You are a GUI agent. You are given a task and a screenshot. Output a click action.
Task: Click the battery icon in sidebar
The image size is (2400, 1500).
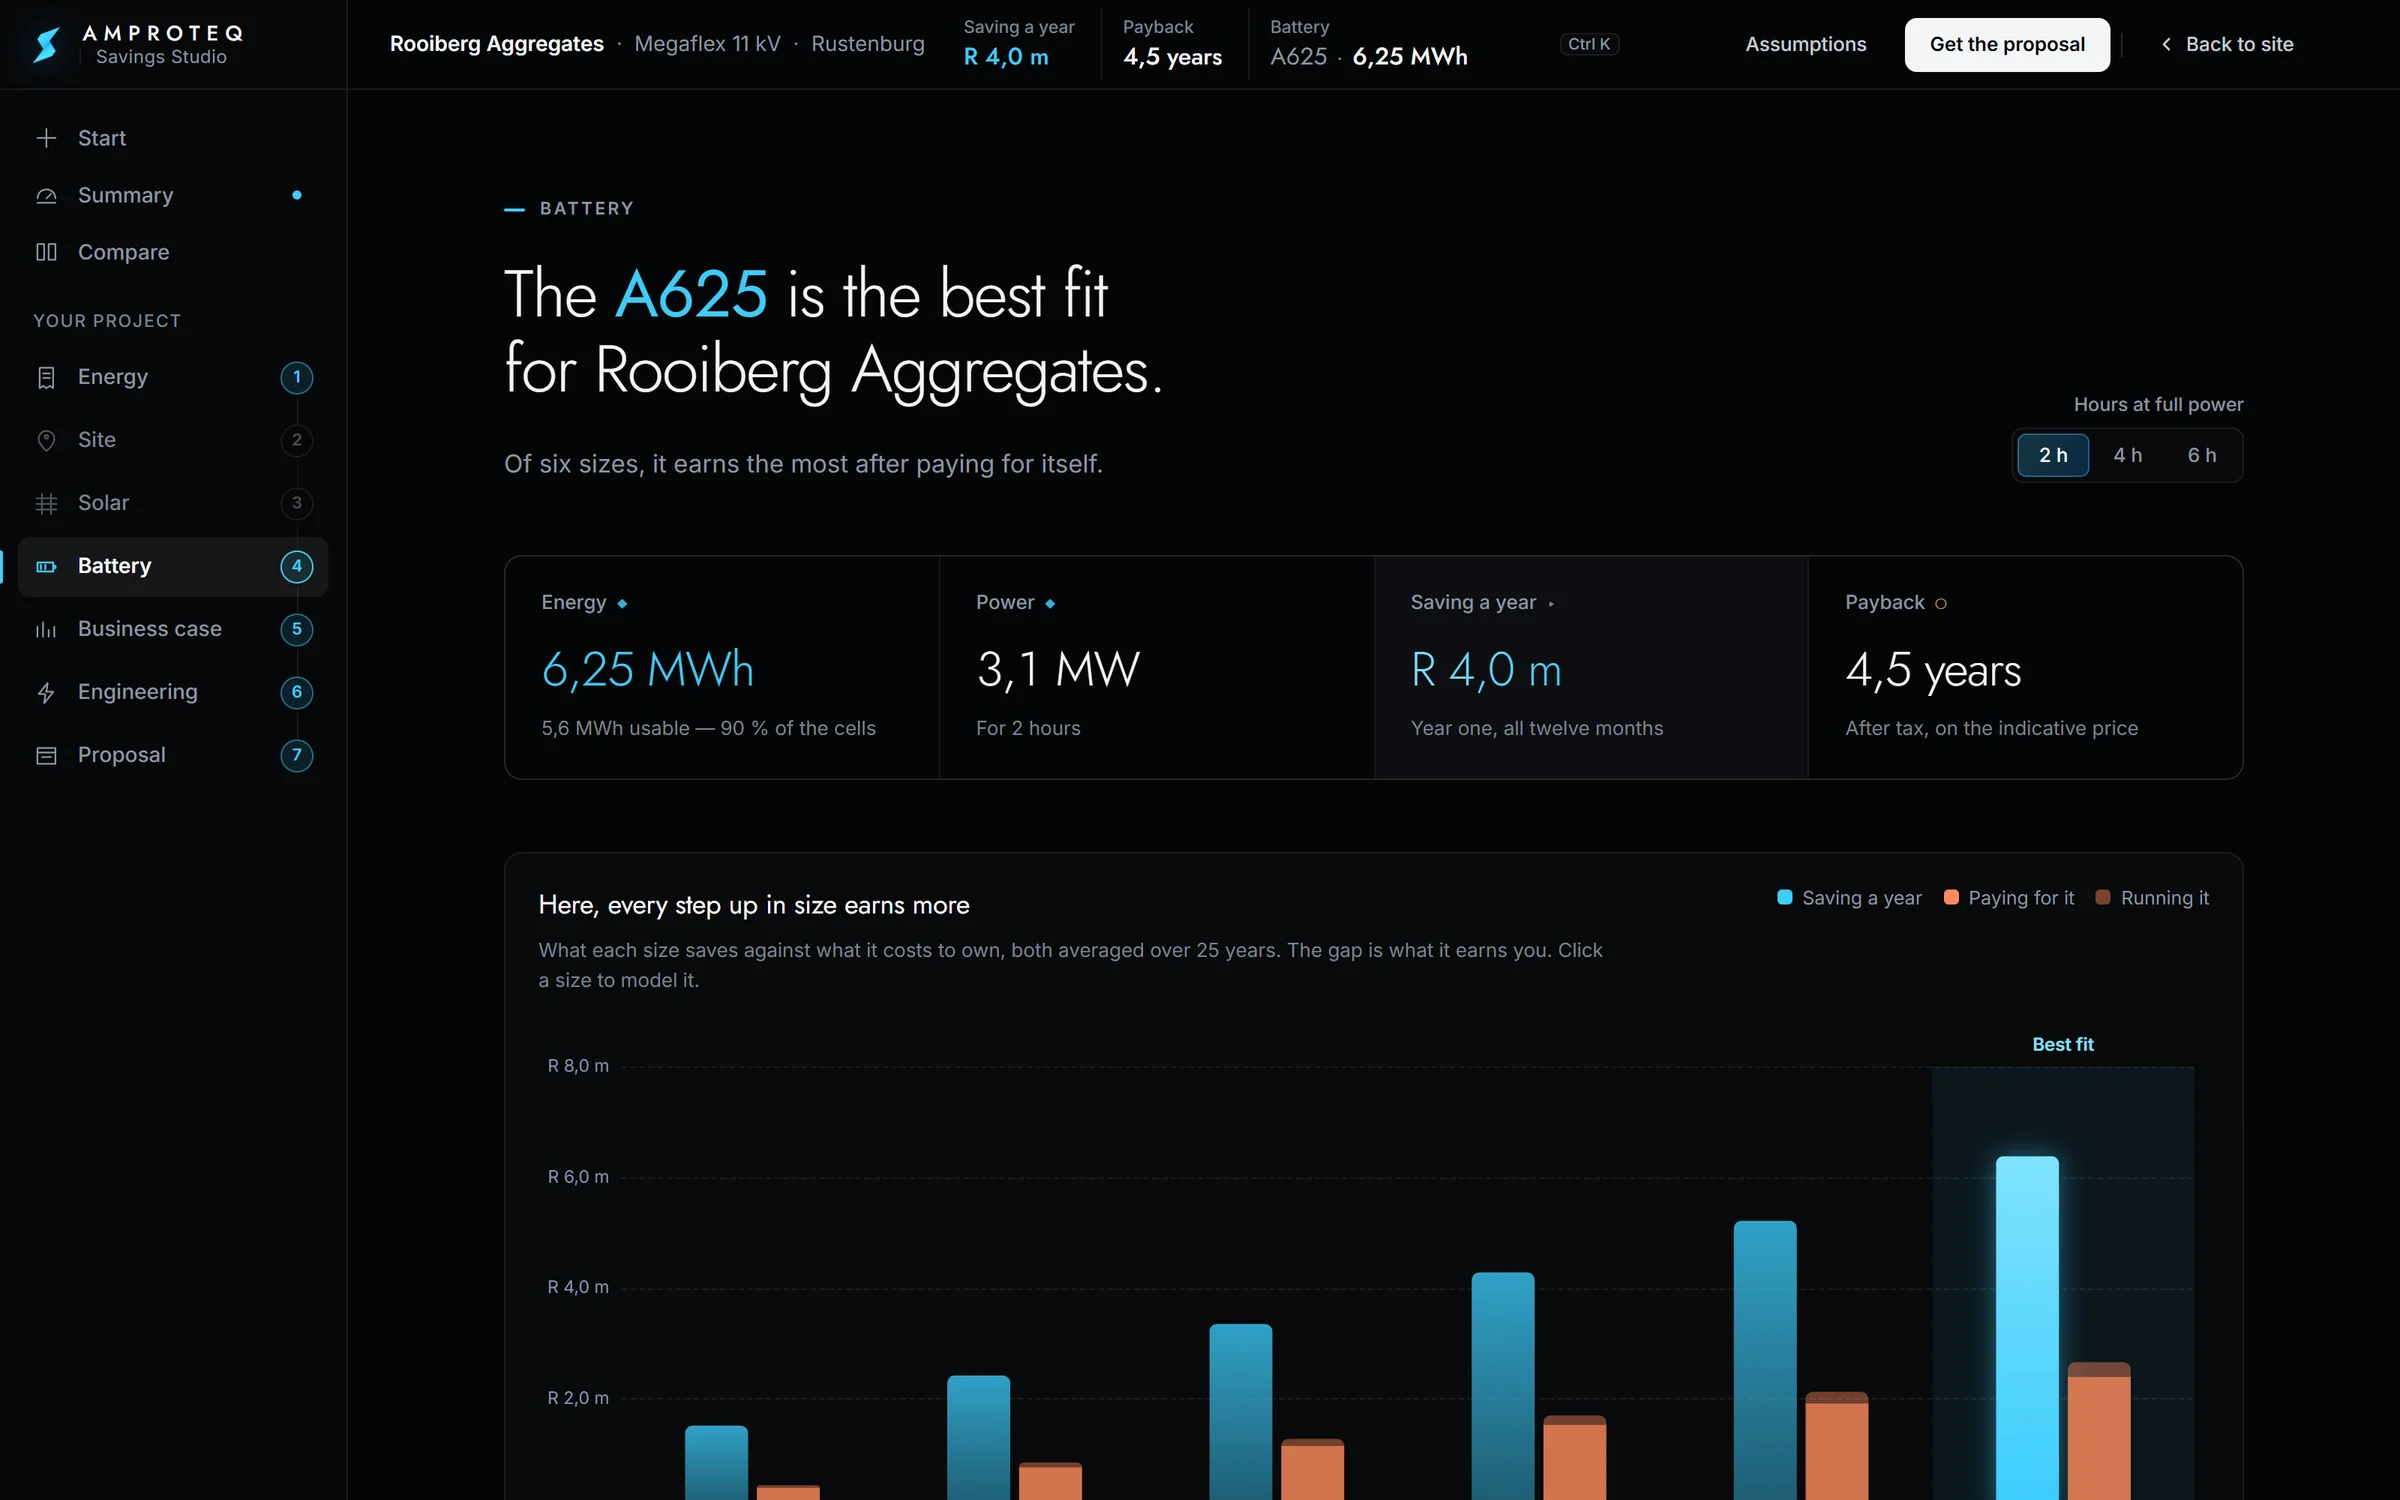point(46,566)
